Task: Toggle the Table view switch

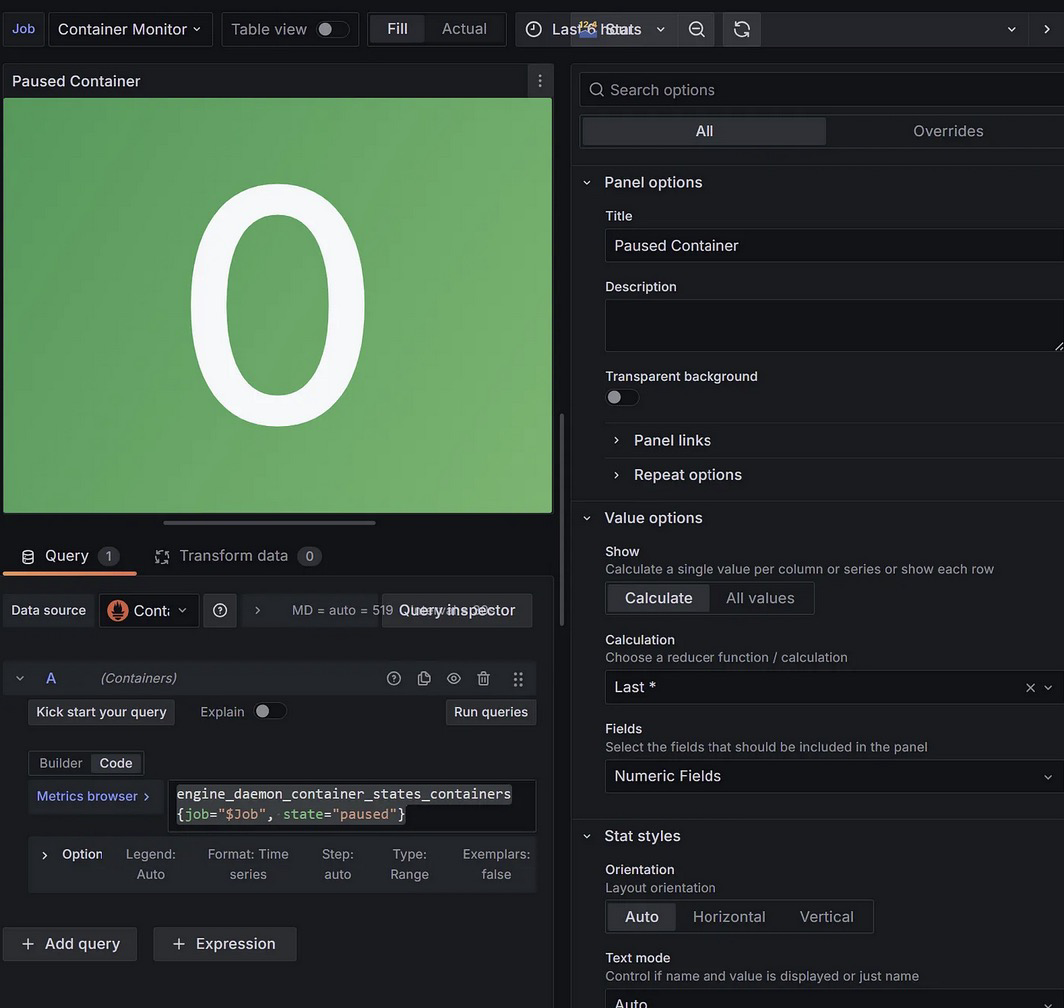Action: [332, 29]
